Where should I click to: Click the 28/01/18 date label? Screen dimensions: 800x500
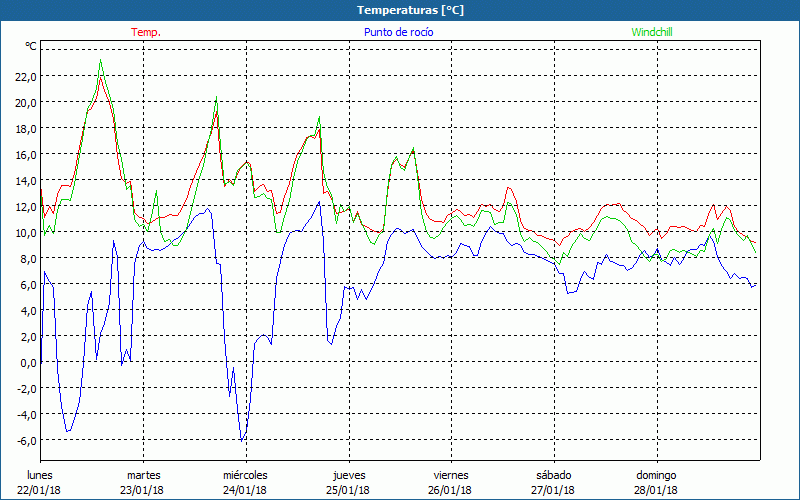coord(656,490)
